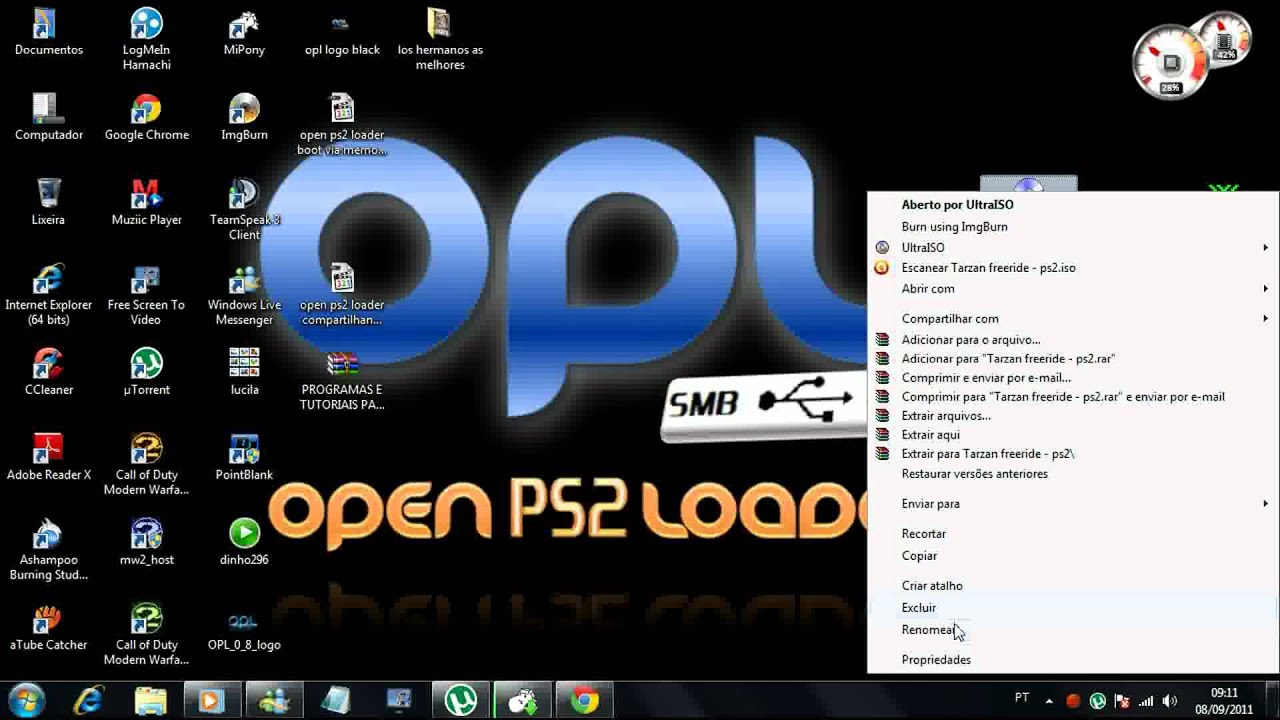Launch the µTorrent desktop shortcut
This screenshot has width=1280, height=720.
(x=146, y=373)
